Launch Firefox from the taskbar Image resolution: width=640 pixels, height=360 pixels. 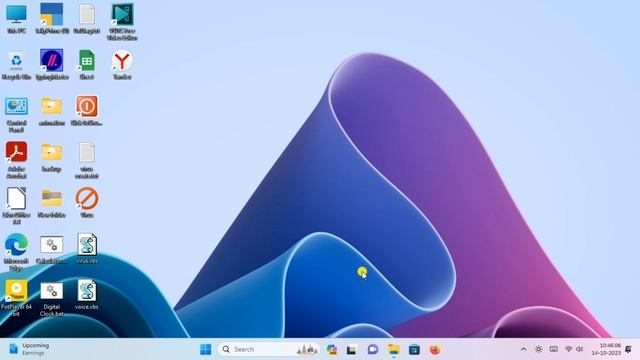click(x=435, y=349)
